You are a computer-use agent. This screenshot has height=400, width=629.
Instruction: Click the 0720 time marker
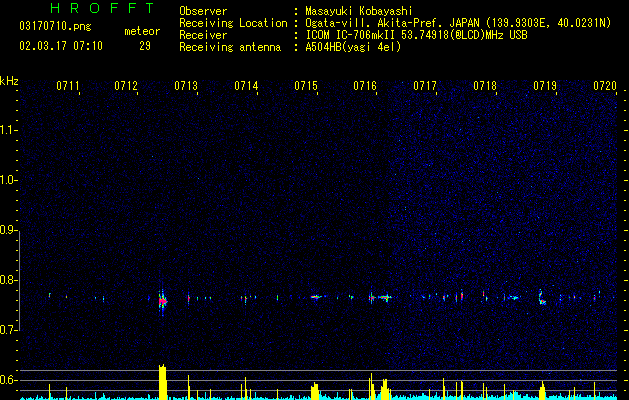click(x=605, y=85)
